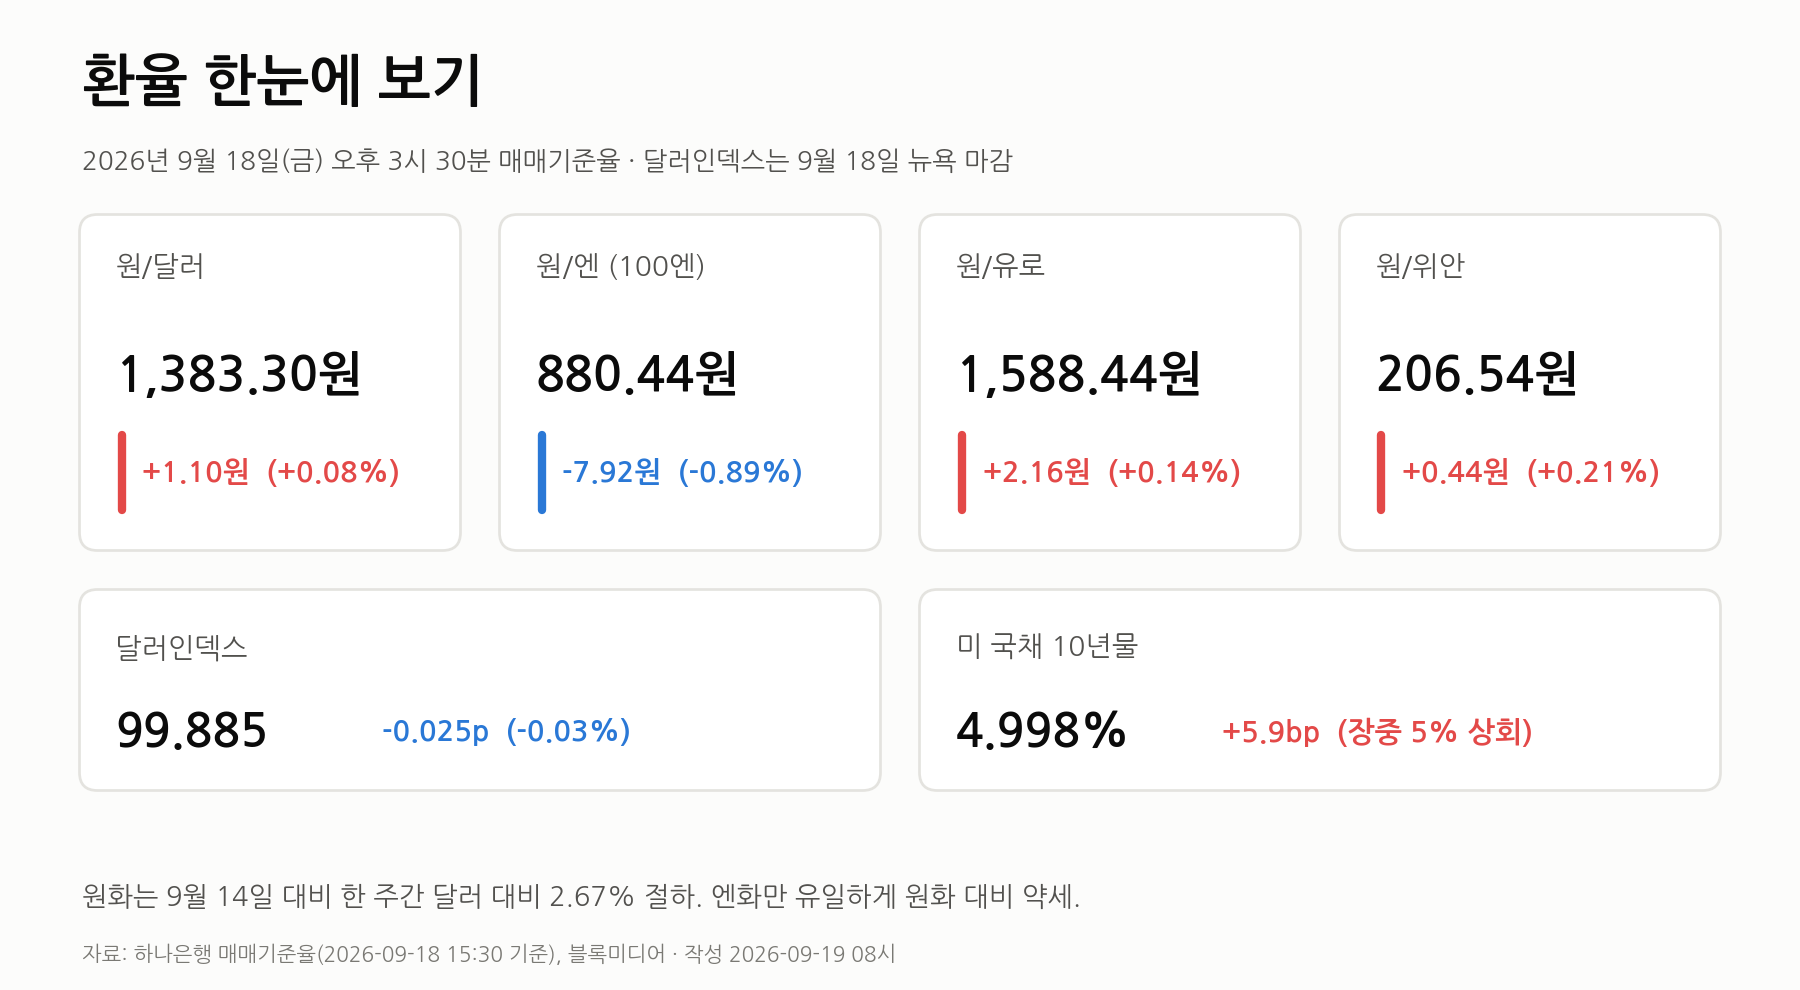Select the 4.998% treasury yield value

point(1041,731)
